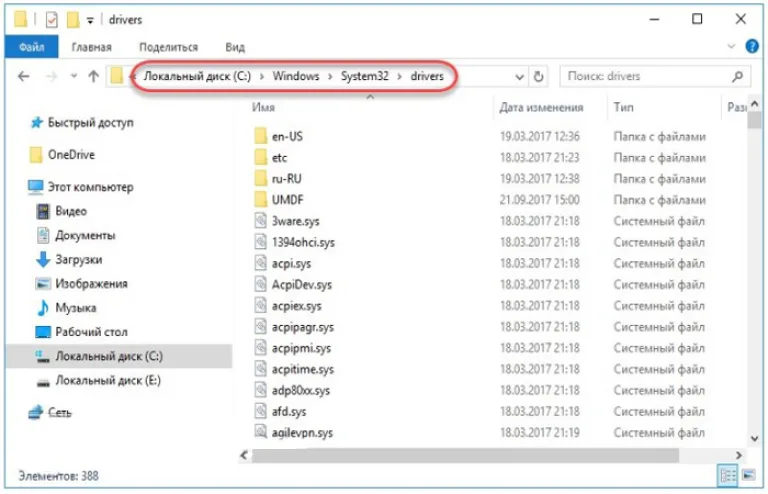Select file adp80xx.sys
Image resolution: width=768 pixels, height=494 pixels.
tap(301, 391)
